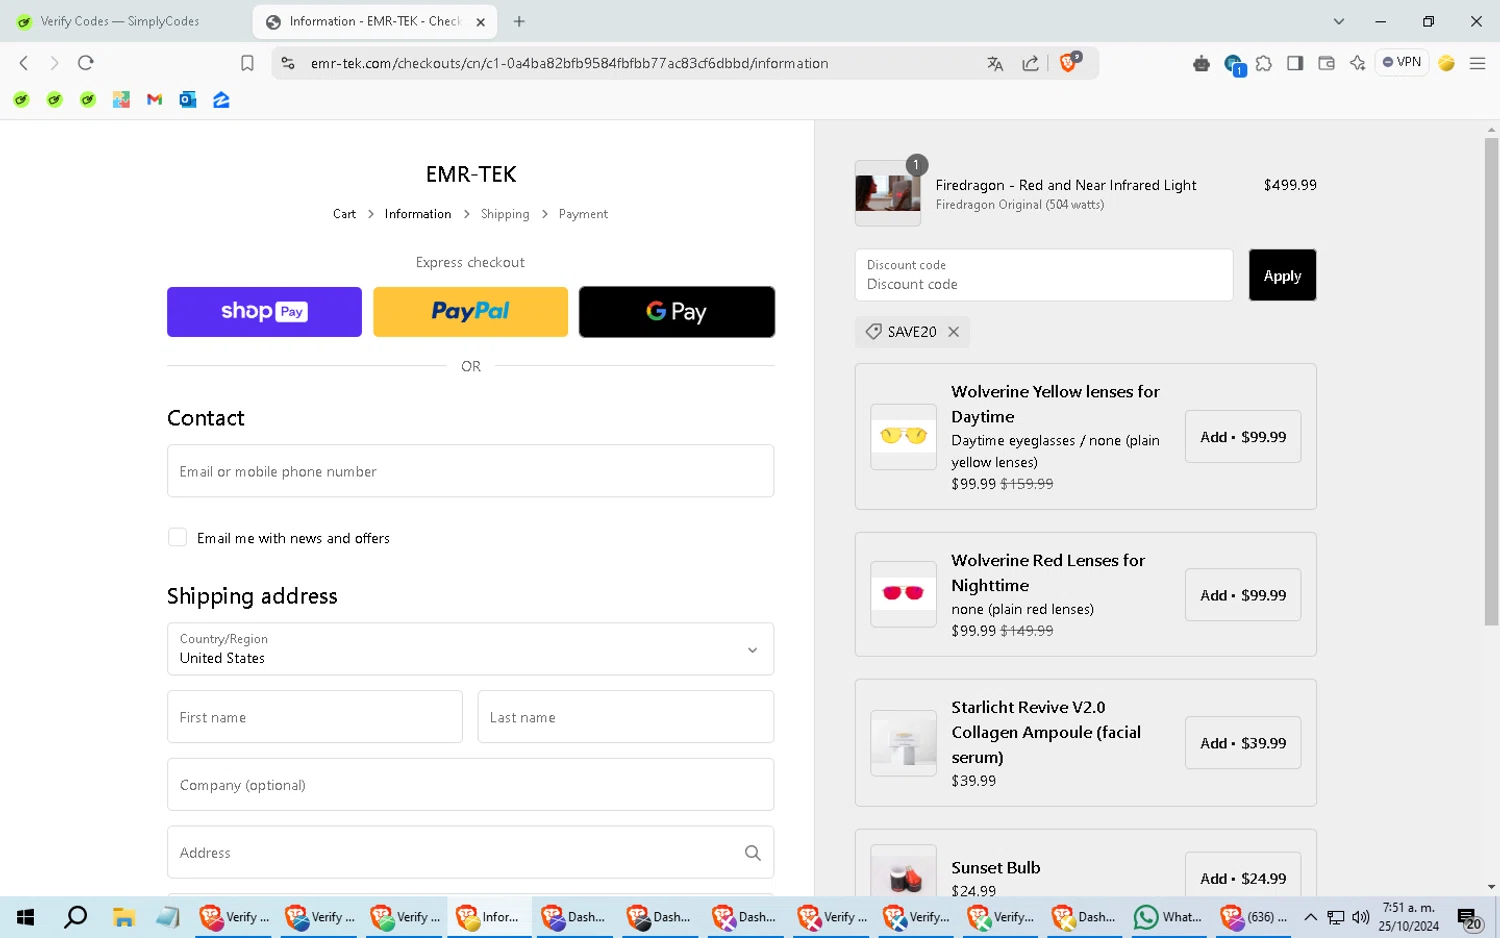Viewport: 1500px width, 938px height.
Task: Click the Wolverine Red Lenses thumbnail
Action: pos(903,594)
